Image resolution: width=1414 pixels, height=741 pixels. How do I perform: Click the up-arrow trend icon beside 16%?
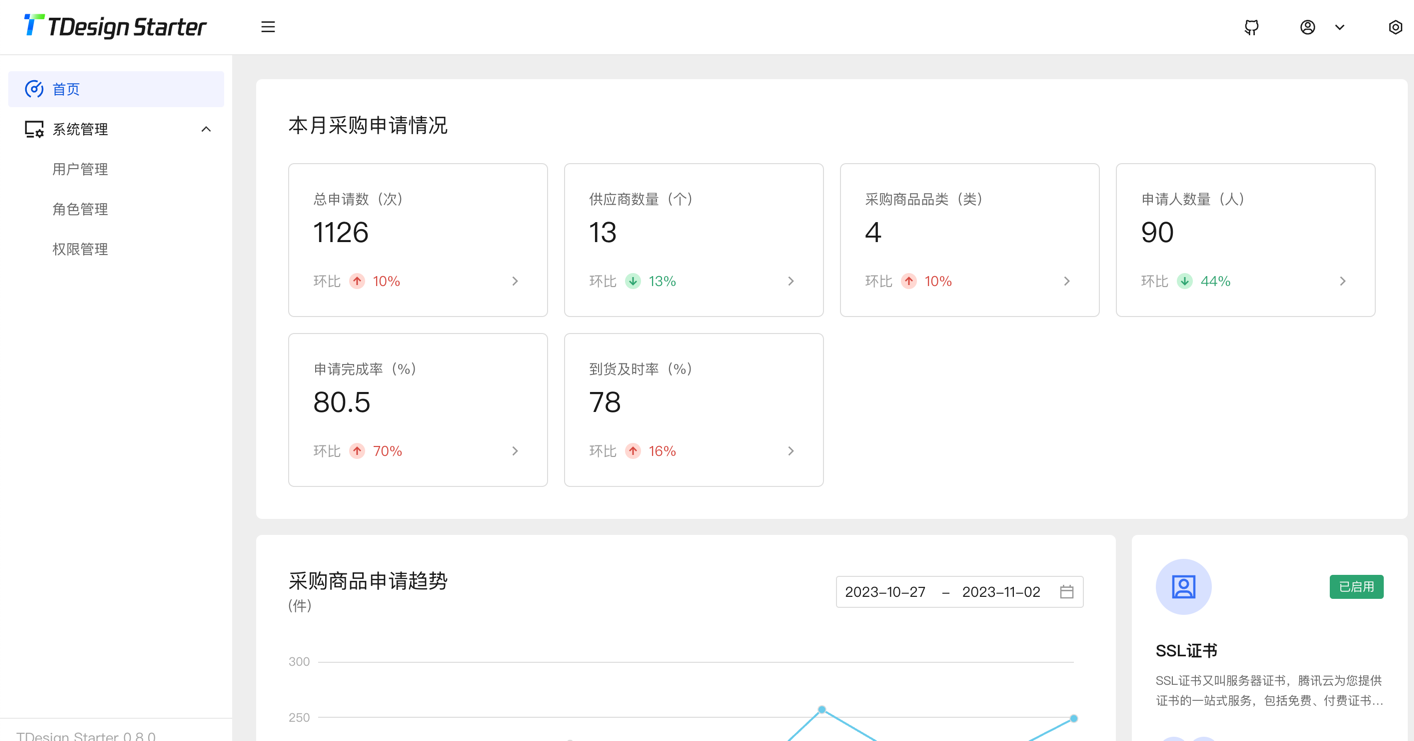633,451
